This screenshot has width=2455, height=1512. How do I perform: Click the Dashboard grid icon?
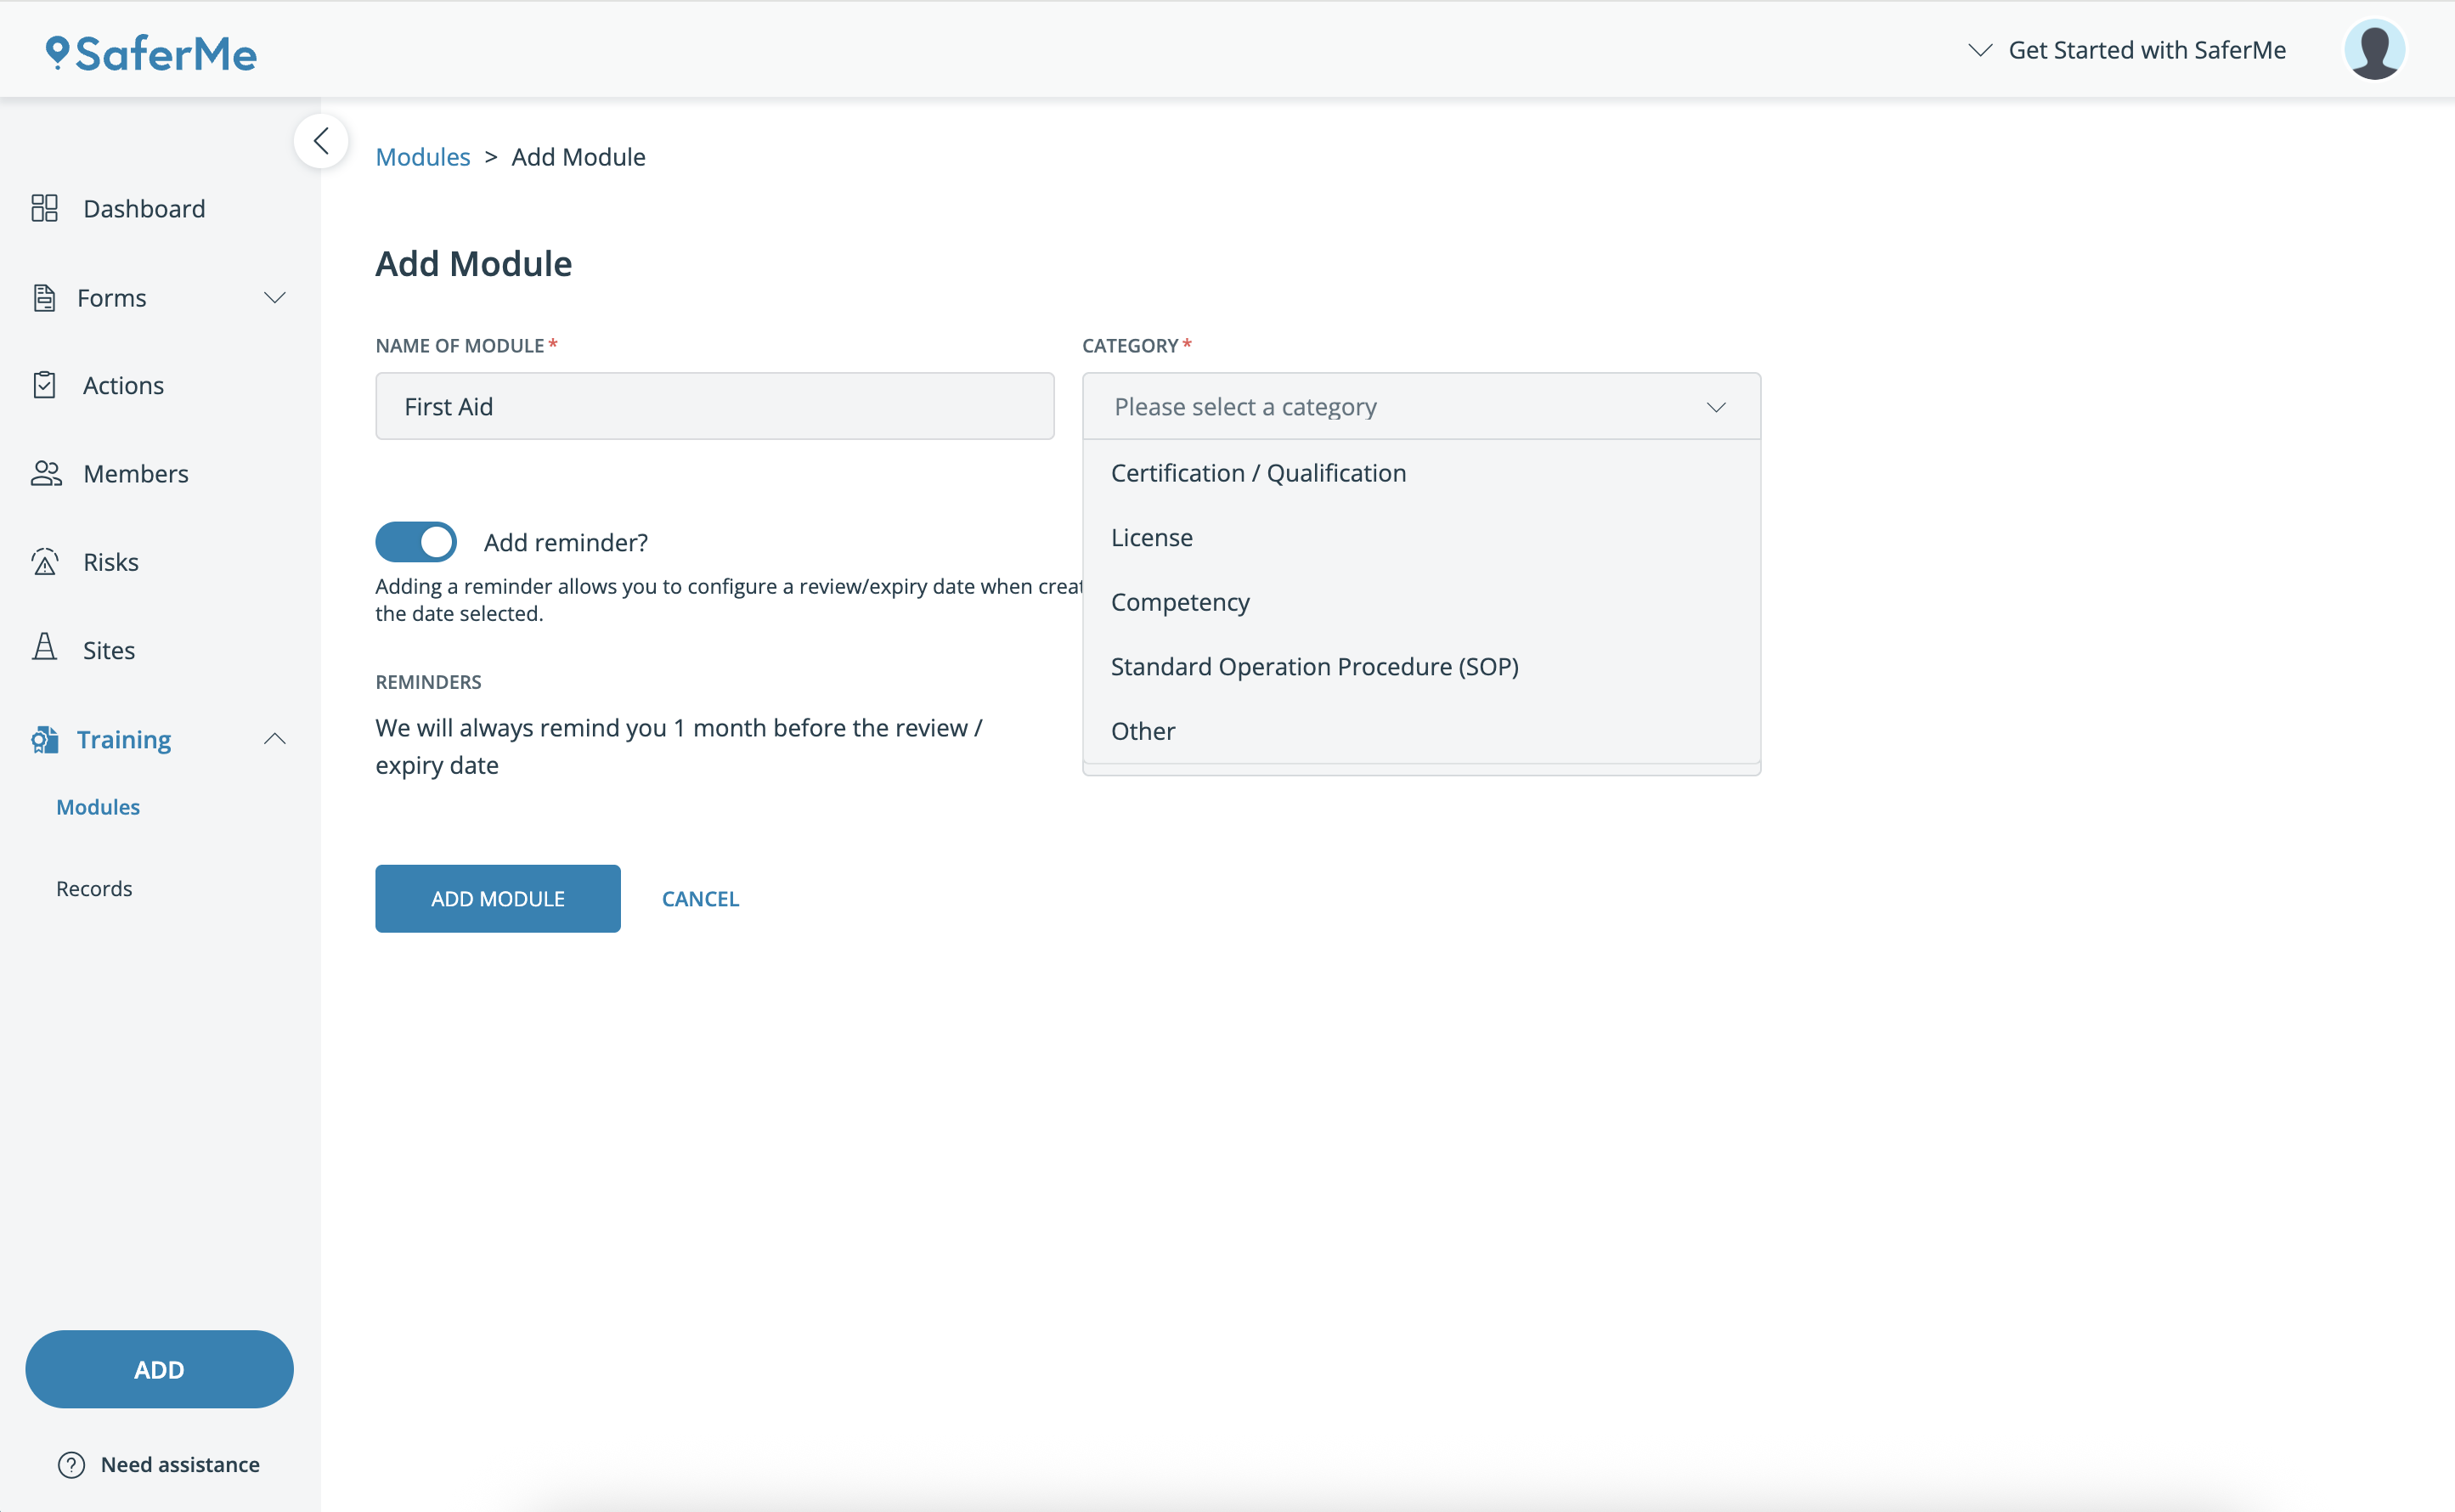point(44,208)
